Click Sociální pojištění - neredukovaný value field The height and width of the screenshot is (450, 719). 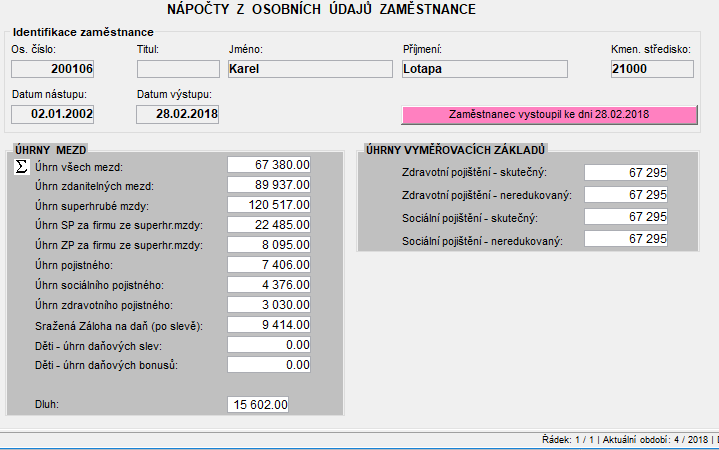[x=625, y=239]
